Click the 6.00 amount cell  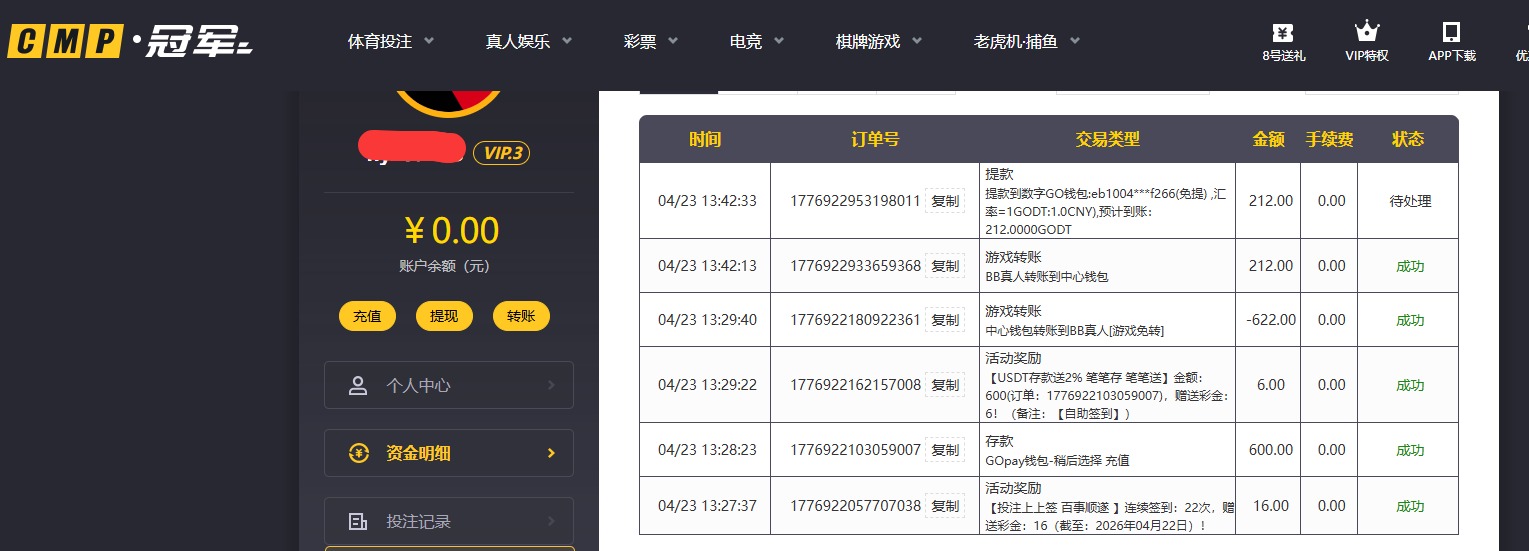(x=1270, y=385)
